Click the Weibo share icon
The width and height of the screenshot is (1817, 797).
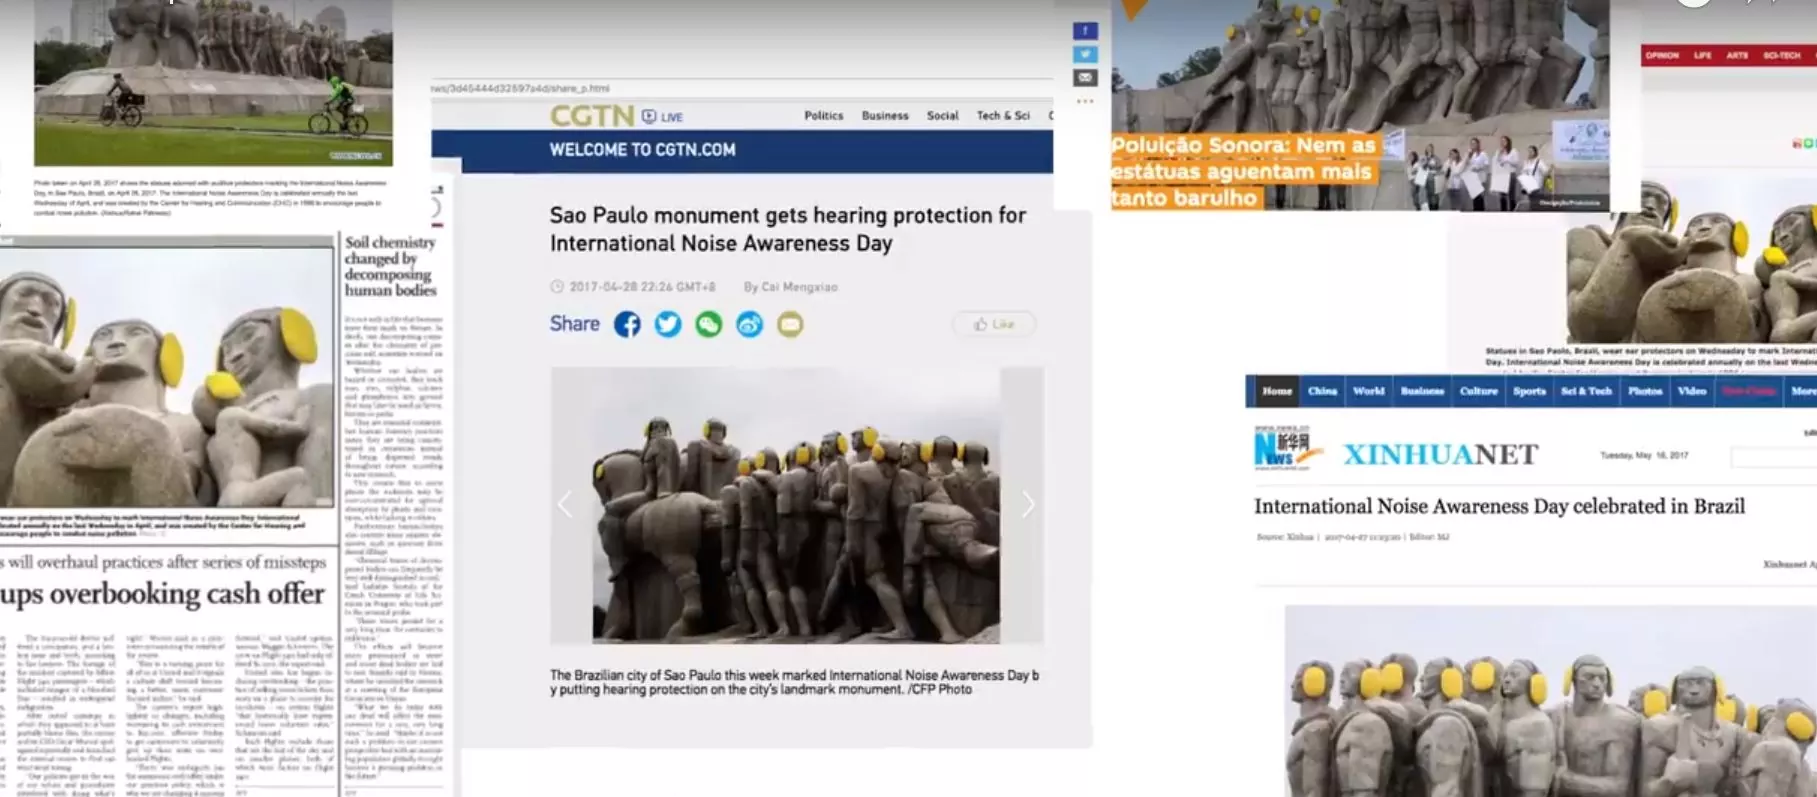tap(749, 324)
